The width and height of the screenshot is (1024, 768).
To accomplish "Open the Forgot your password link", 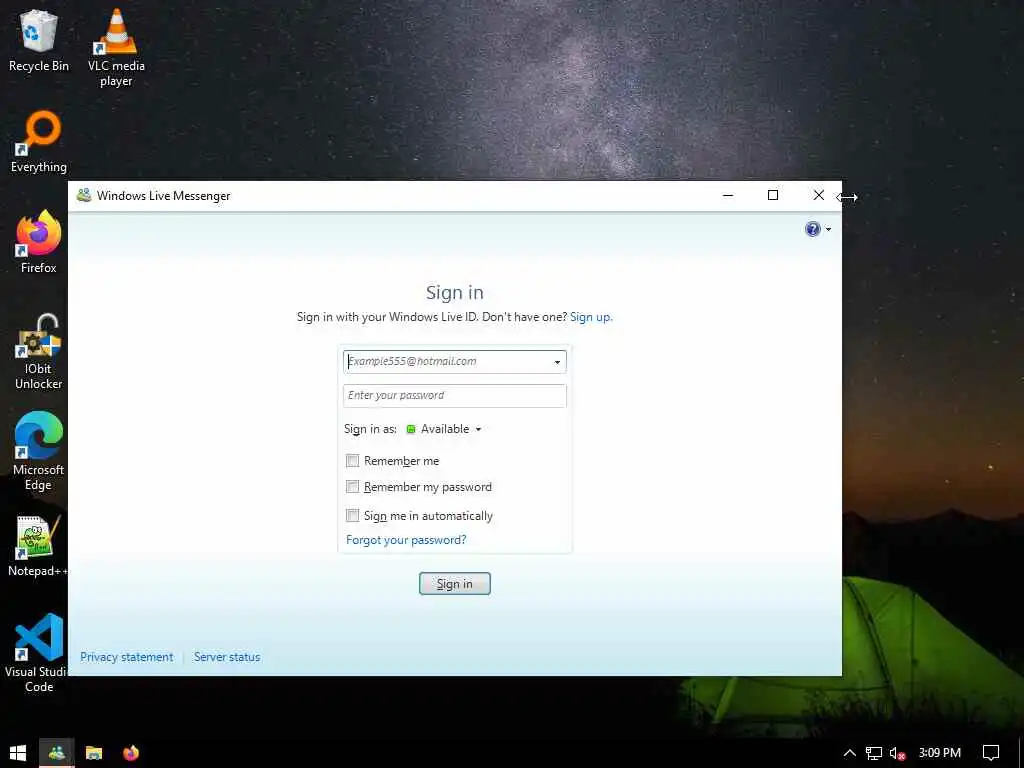I will tap(406, 540).
